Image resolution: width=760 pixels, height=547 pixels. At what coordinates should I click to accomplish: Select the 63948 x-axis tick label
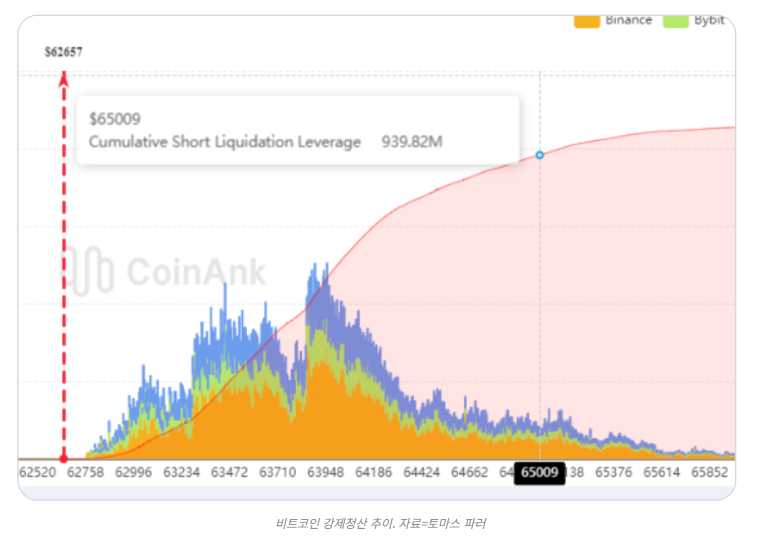[326, 472]
